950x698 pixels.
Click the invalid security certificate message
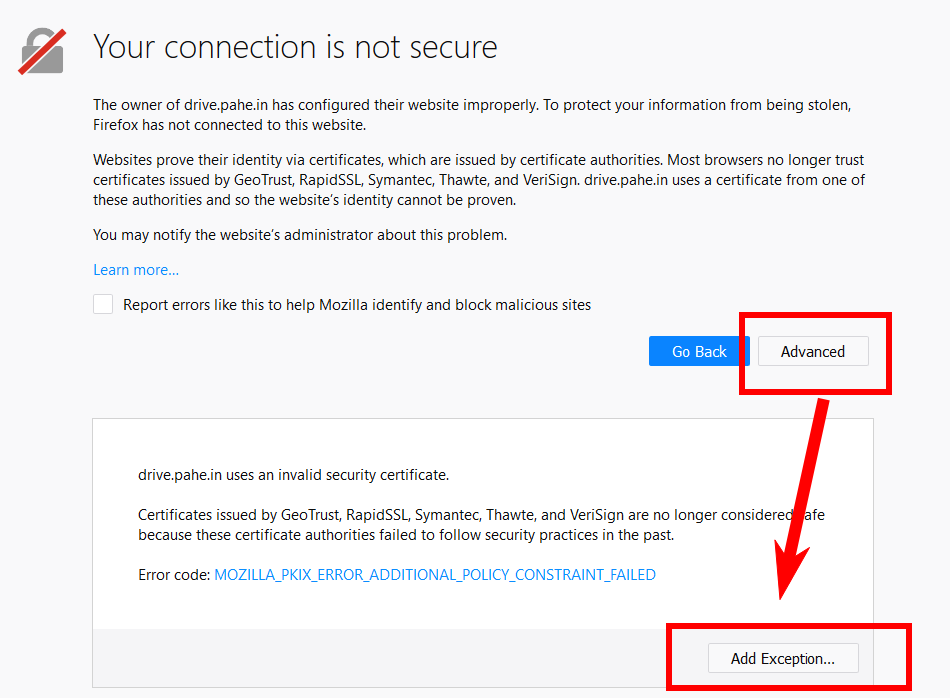tap(293, 475)
